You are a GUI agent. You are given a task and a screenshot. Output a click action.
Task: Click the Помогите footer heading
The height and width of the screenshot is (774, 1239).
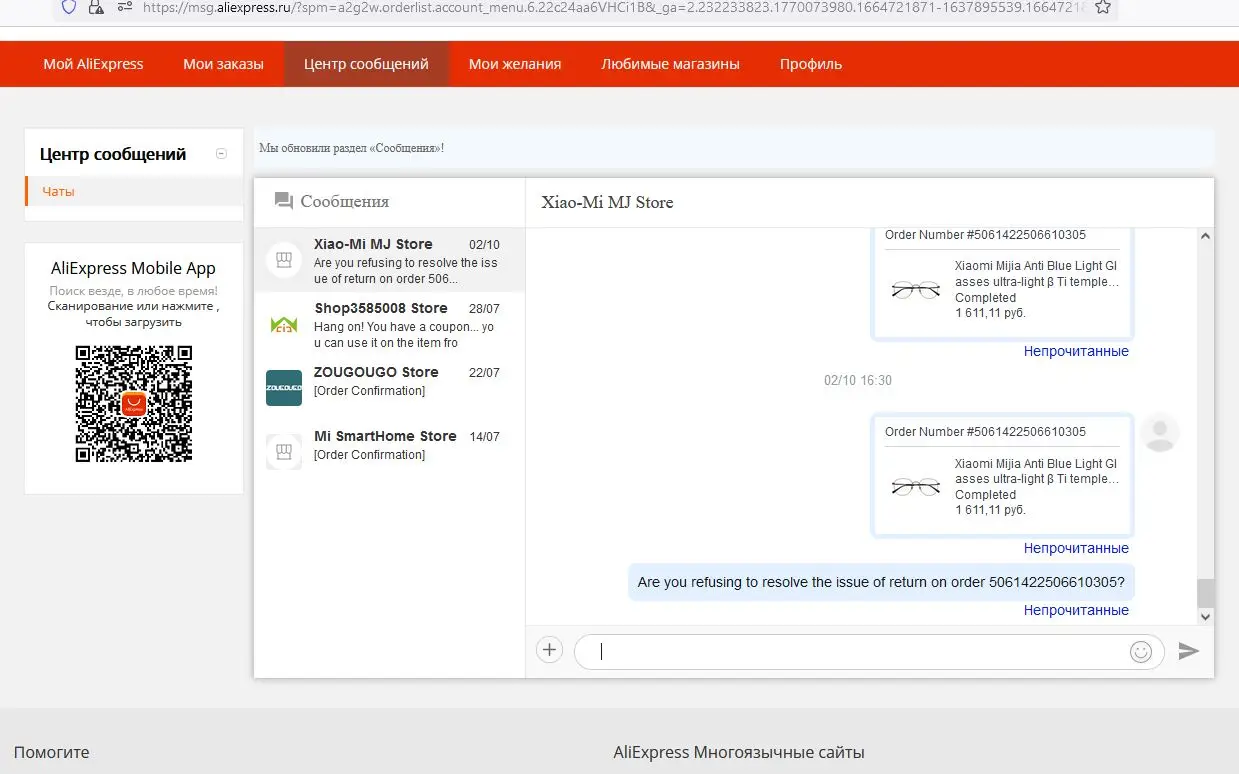click(x=52, y=752)
